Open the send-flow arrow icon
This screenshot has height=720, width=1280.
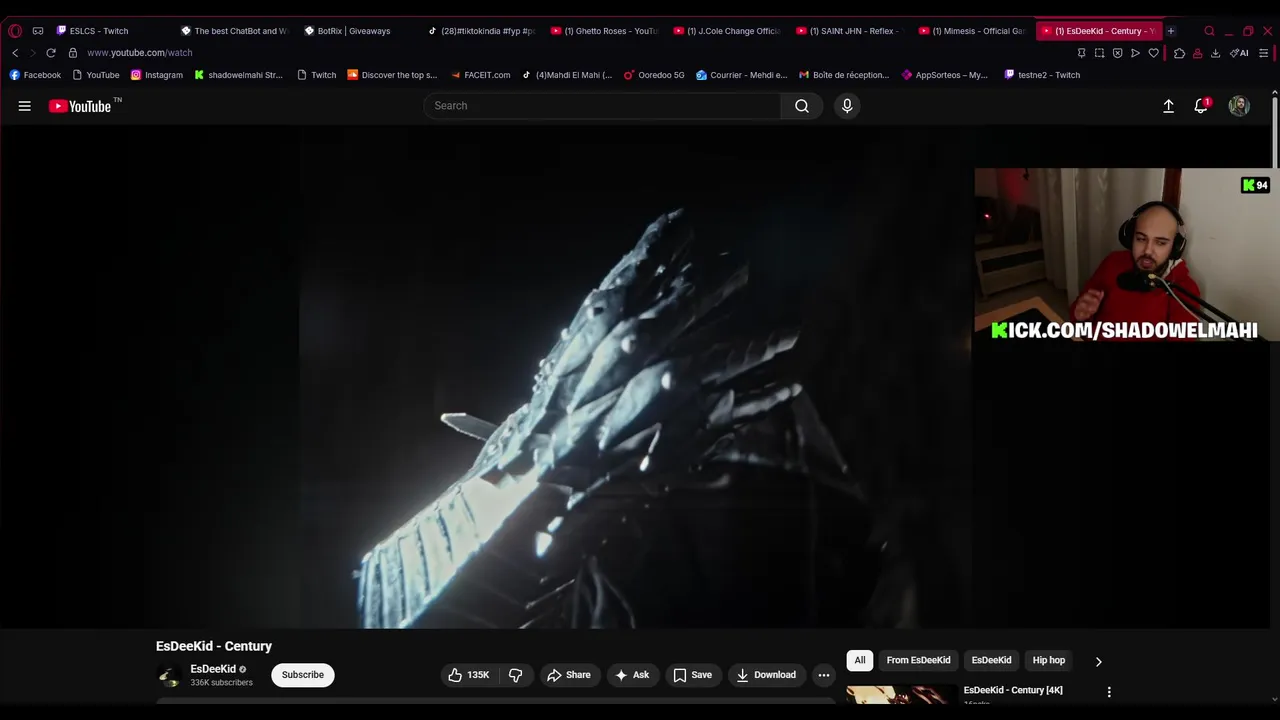[x=1135, y=53]
